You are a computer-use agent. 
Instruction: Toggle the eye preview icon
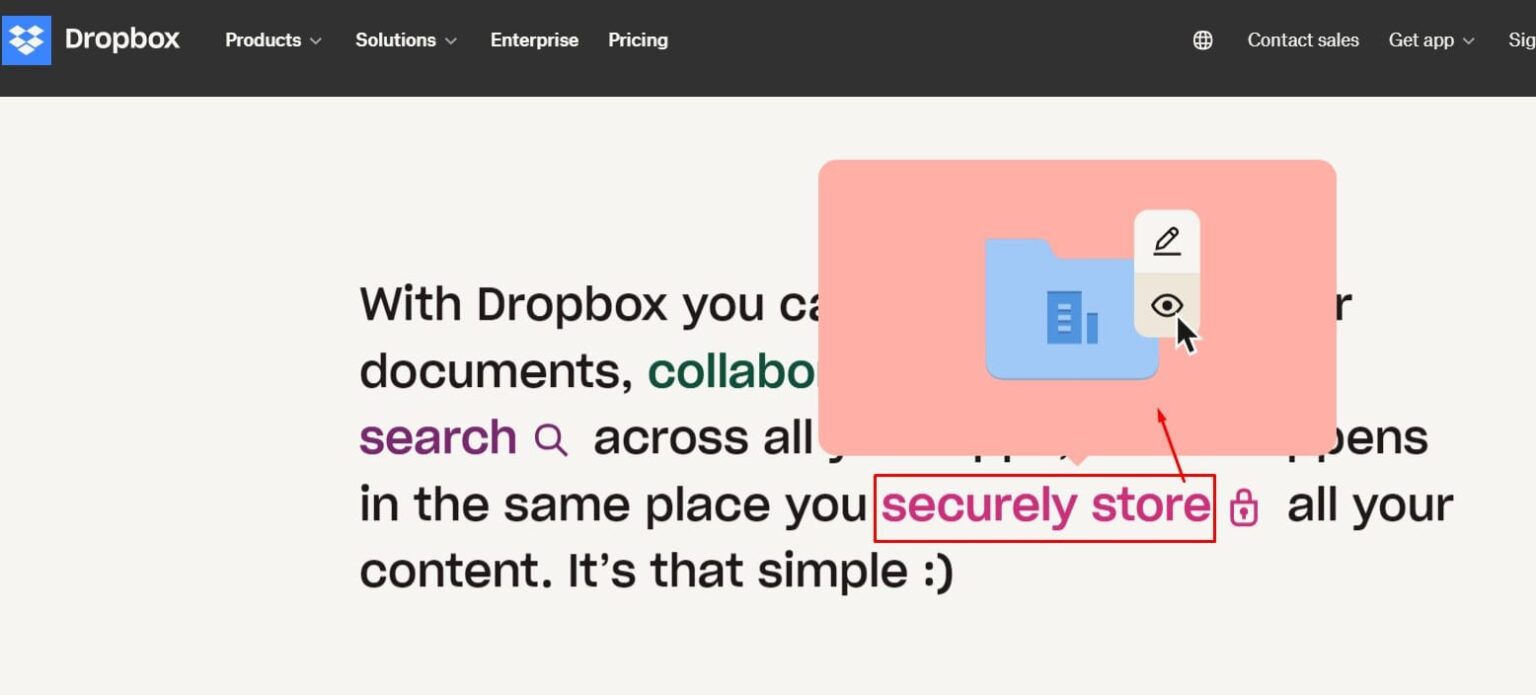pyautogui.click(x=1166, y=306)
